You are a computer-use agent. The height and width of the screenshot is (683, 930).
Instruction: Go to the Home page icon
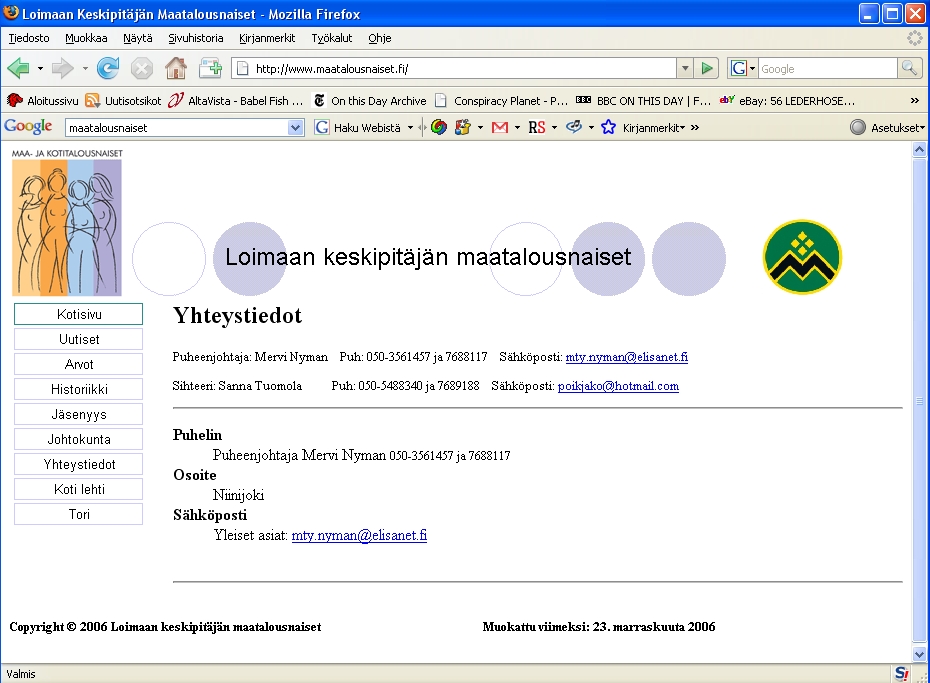point(176,68)
